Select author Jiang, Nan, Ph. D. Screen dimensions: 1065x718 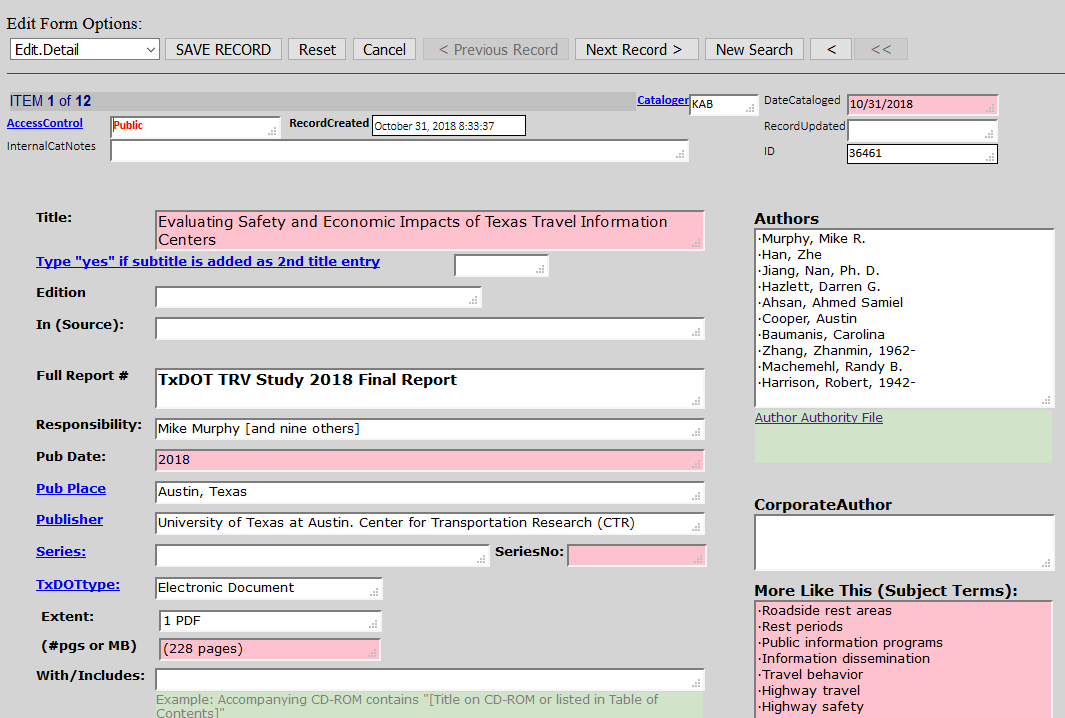818,270
